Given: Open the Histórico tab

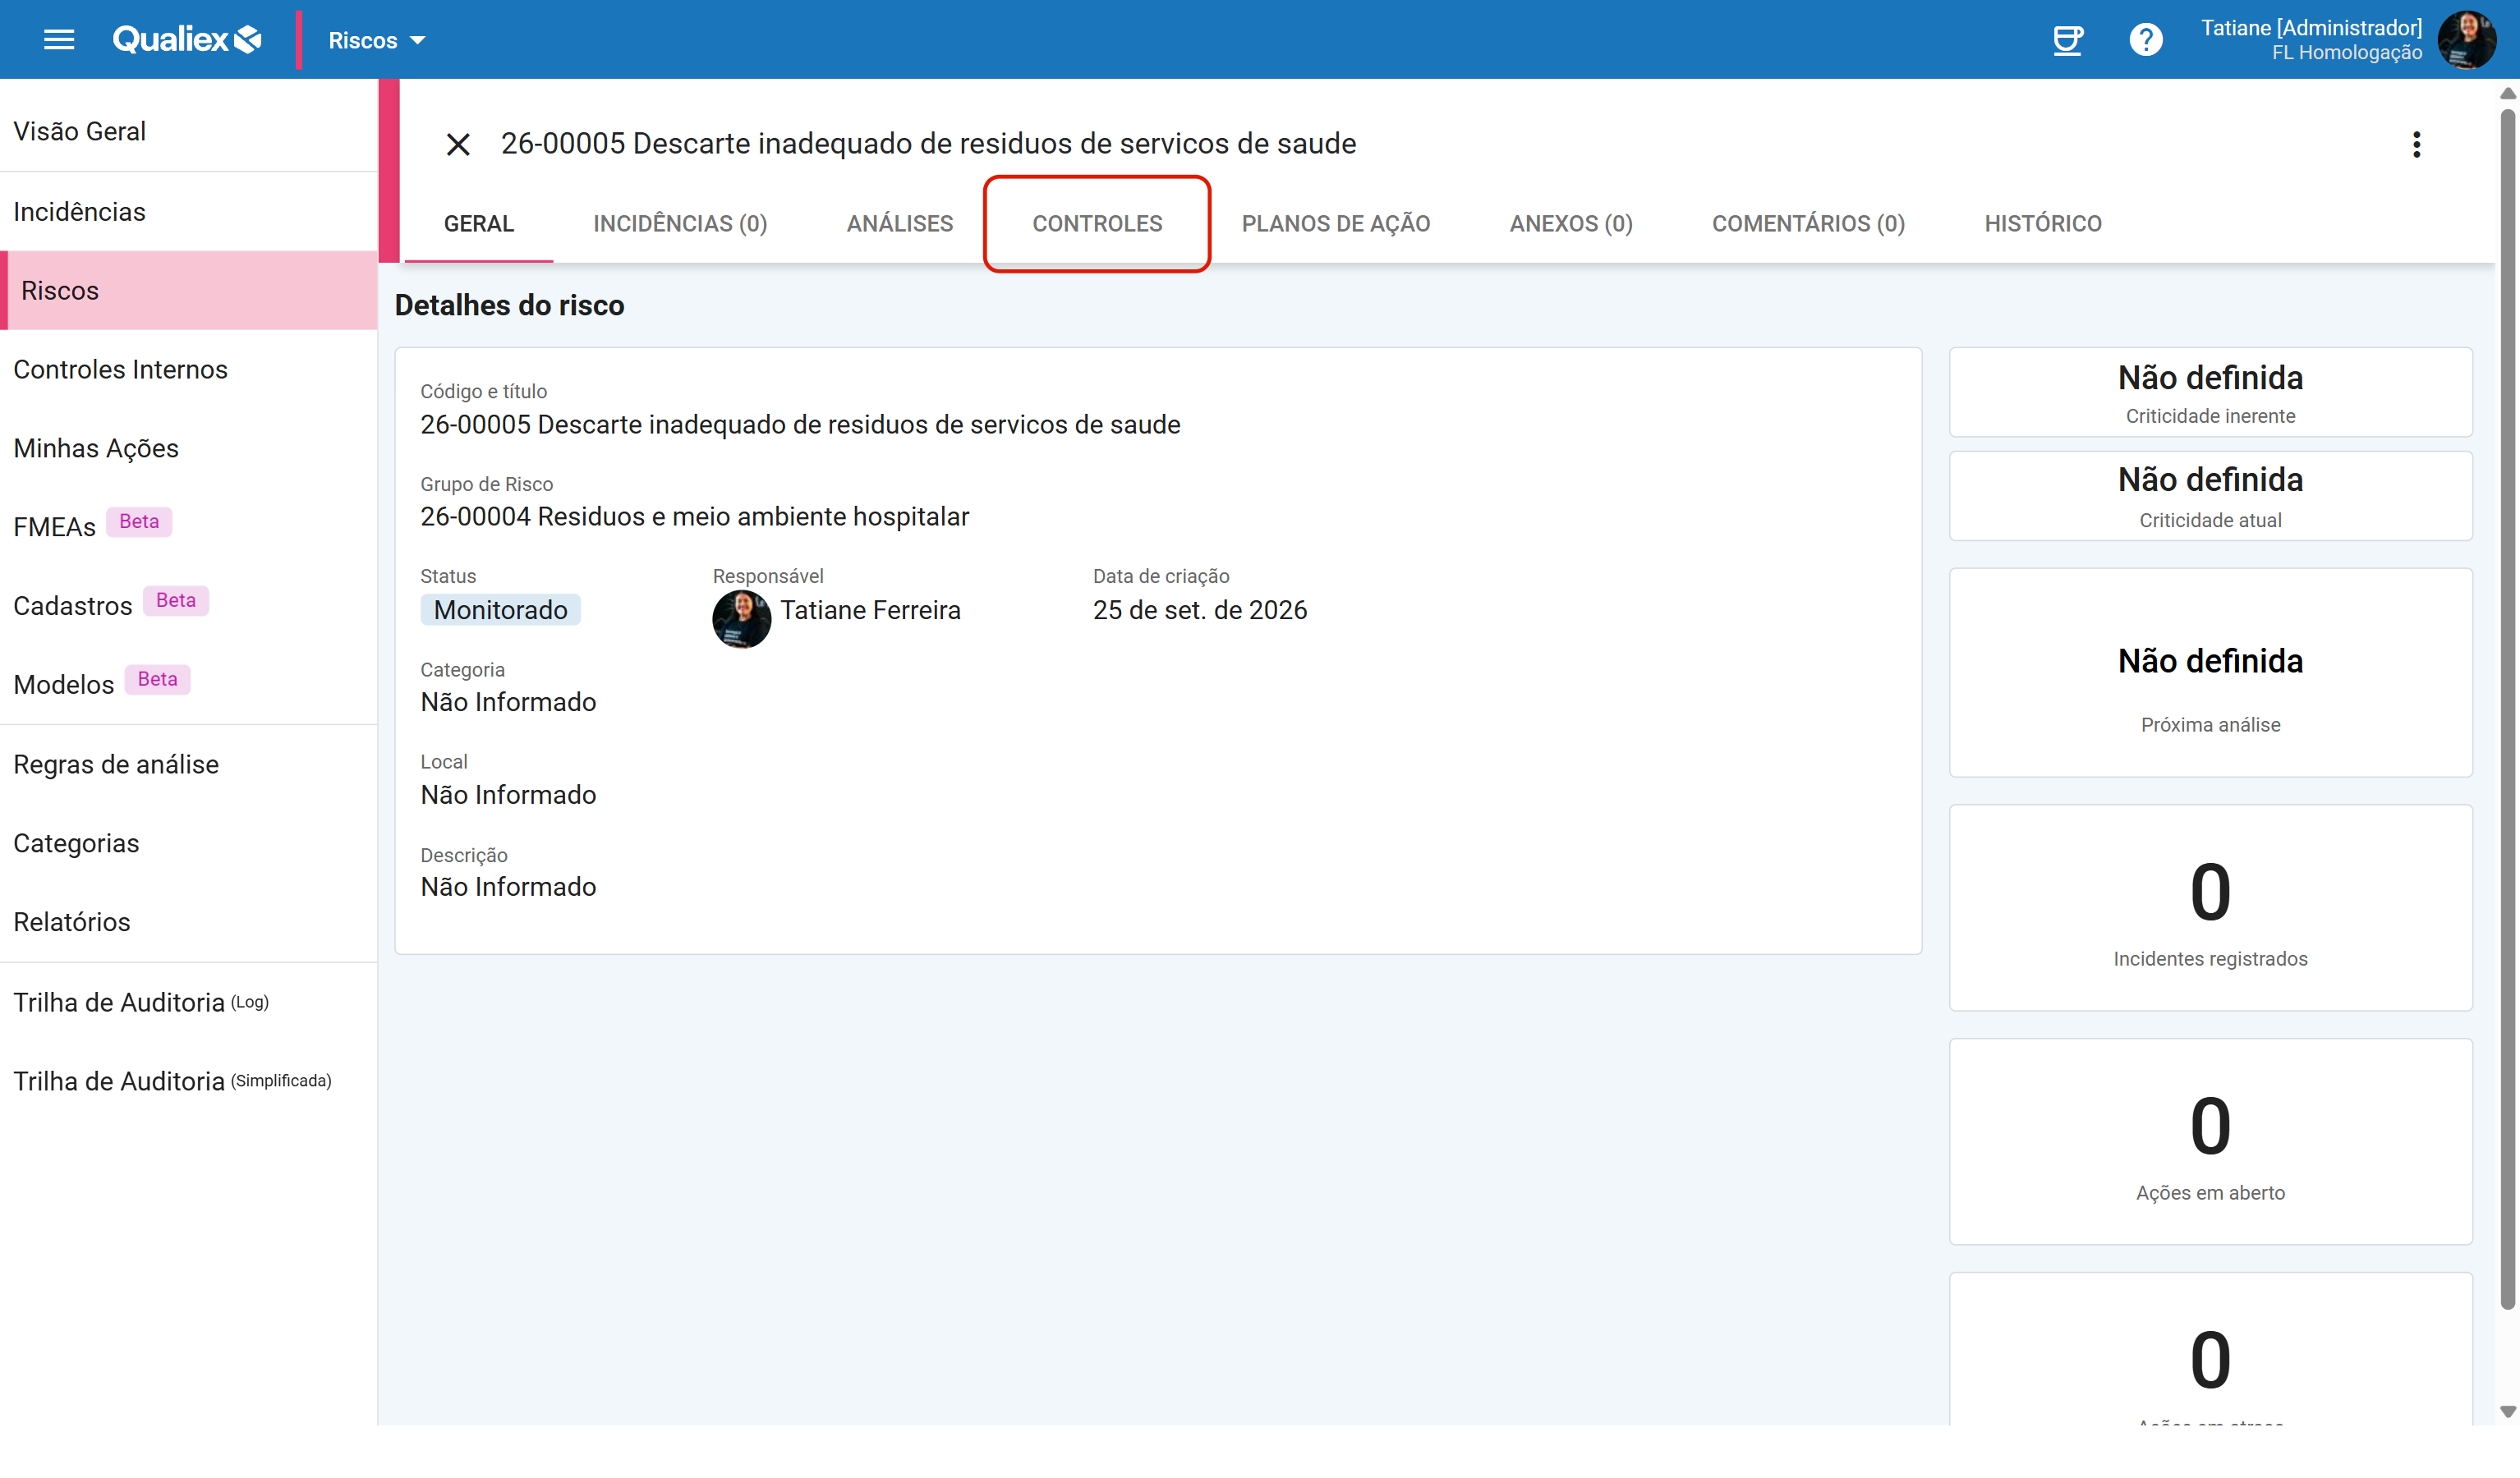Looking at the screenshot, I should pyautogui.click(x=2042, y=223).
